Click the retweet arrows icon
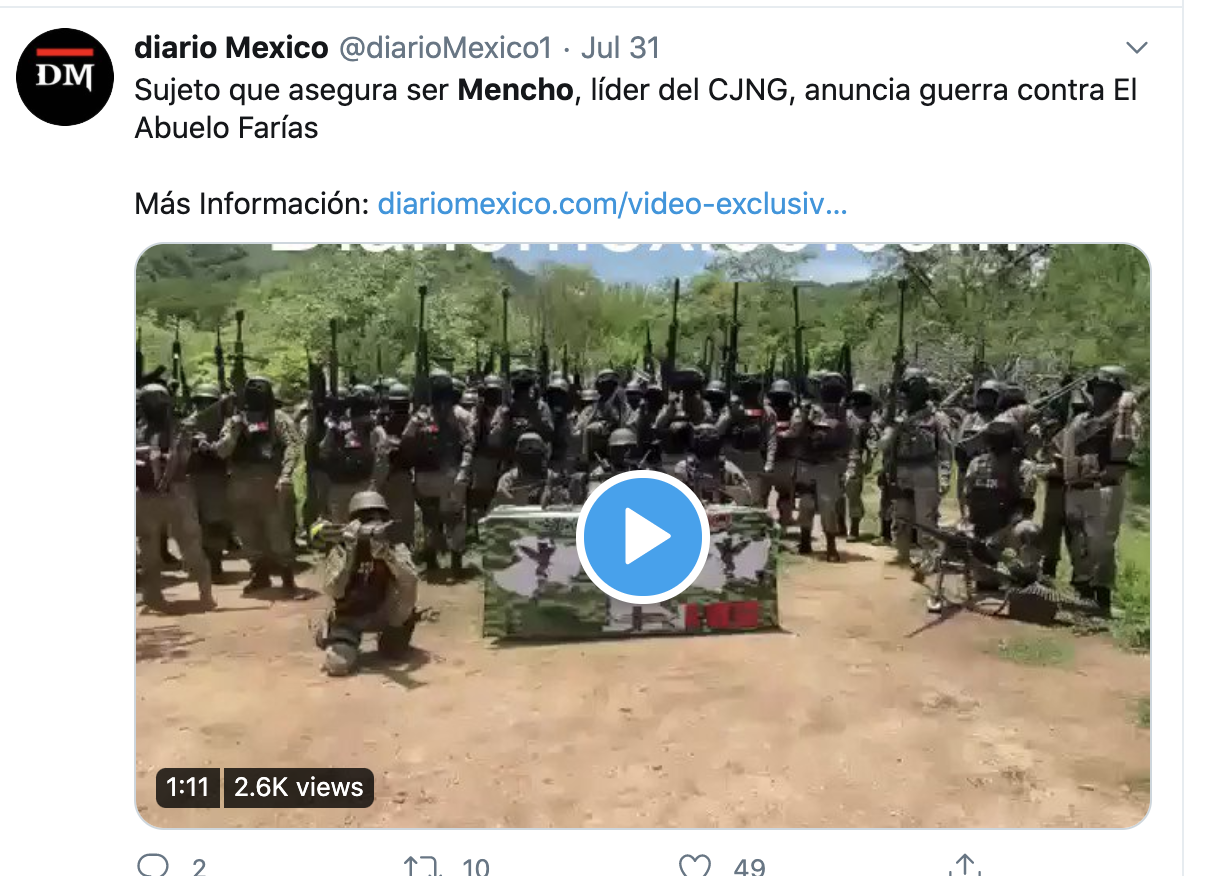Image resolution: width=1208 pixels, height=876 pixels. (421, 866)
